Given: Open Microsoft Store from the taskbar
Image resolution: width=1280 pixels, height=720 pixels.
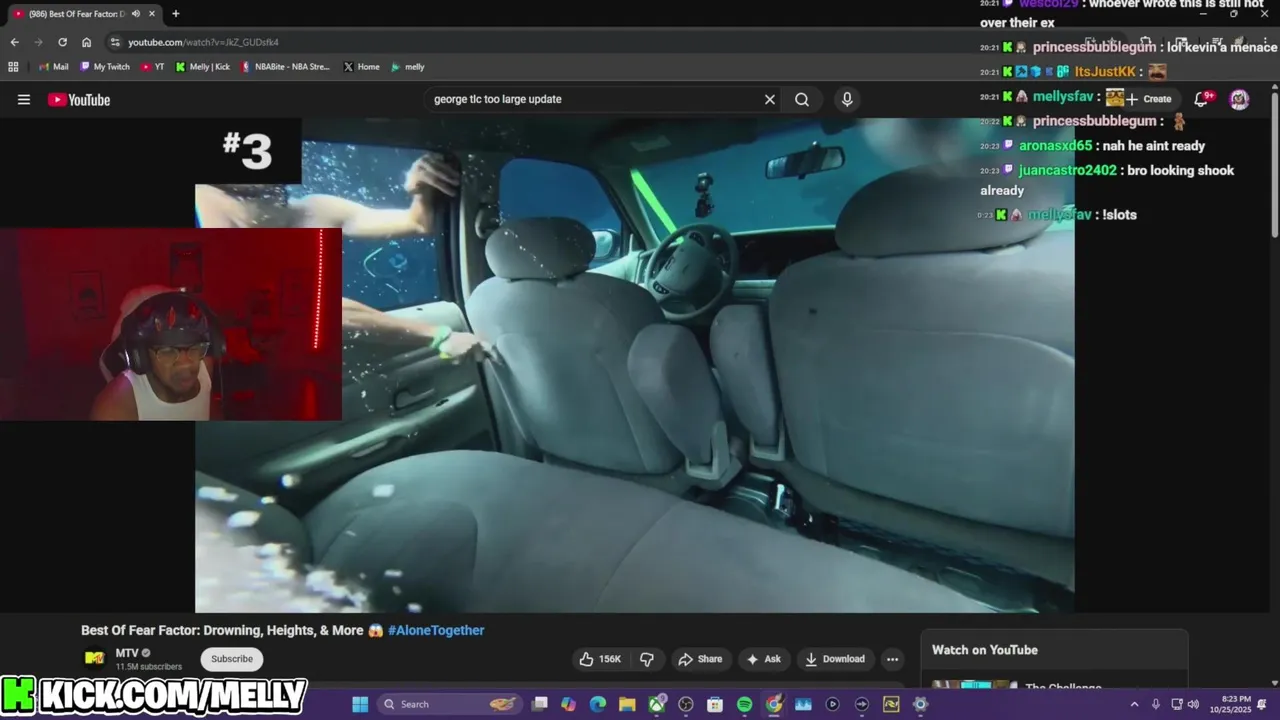Looking at the screenshot, I should pos(715,704).
